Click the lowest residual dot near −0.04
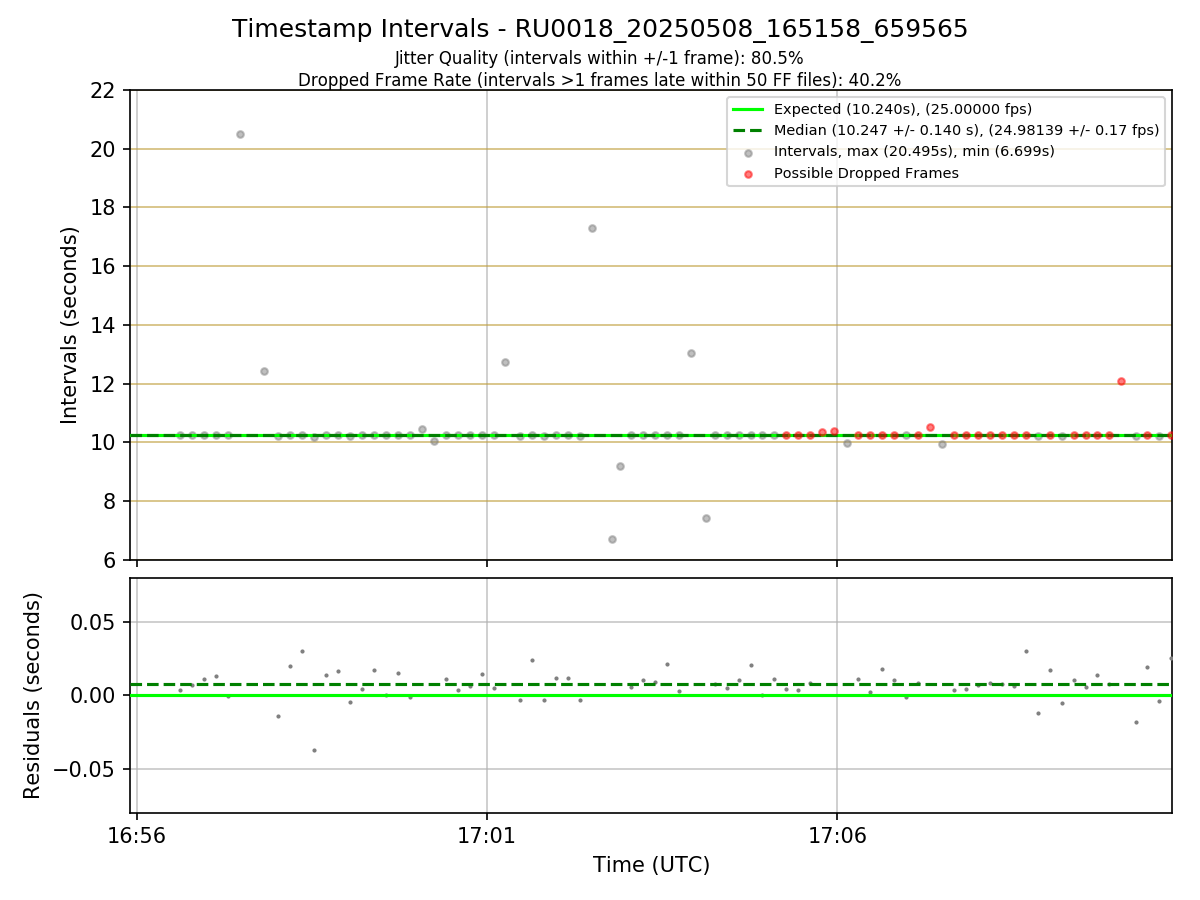Image resolution: width=1200 pixels, height=900 pixels. coord(314,750)
